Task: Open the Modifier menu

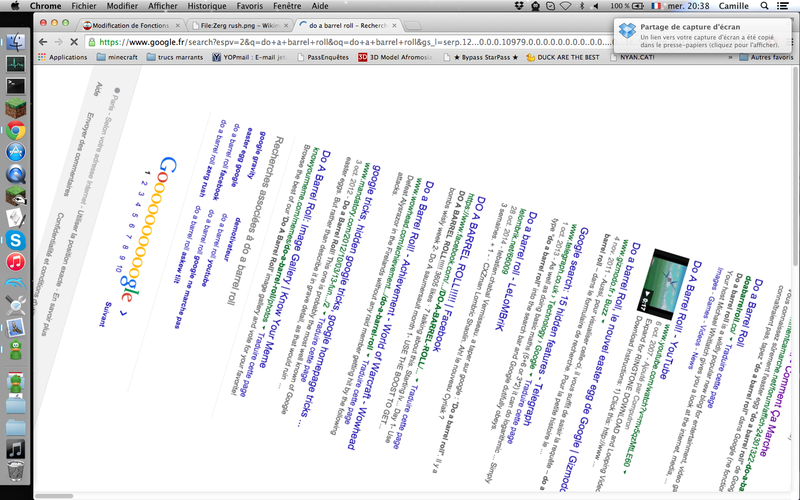Action: 122,6
